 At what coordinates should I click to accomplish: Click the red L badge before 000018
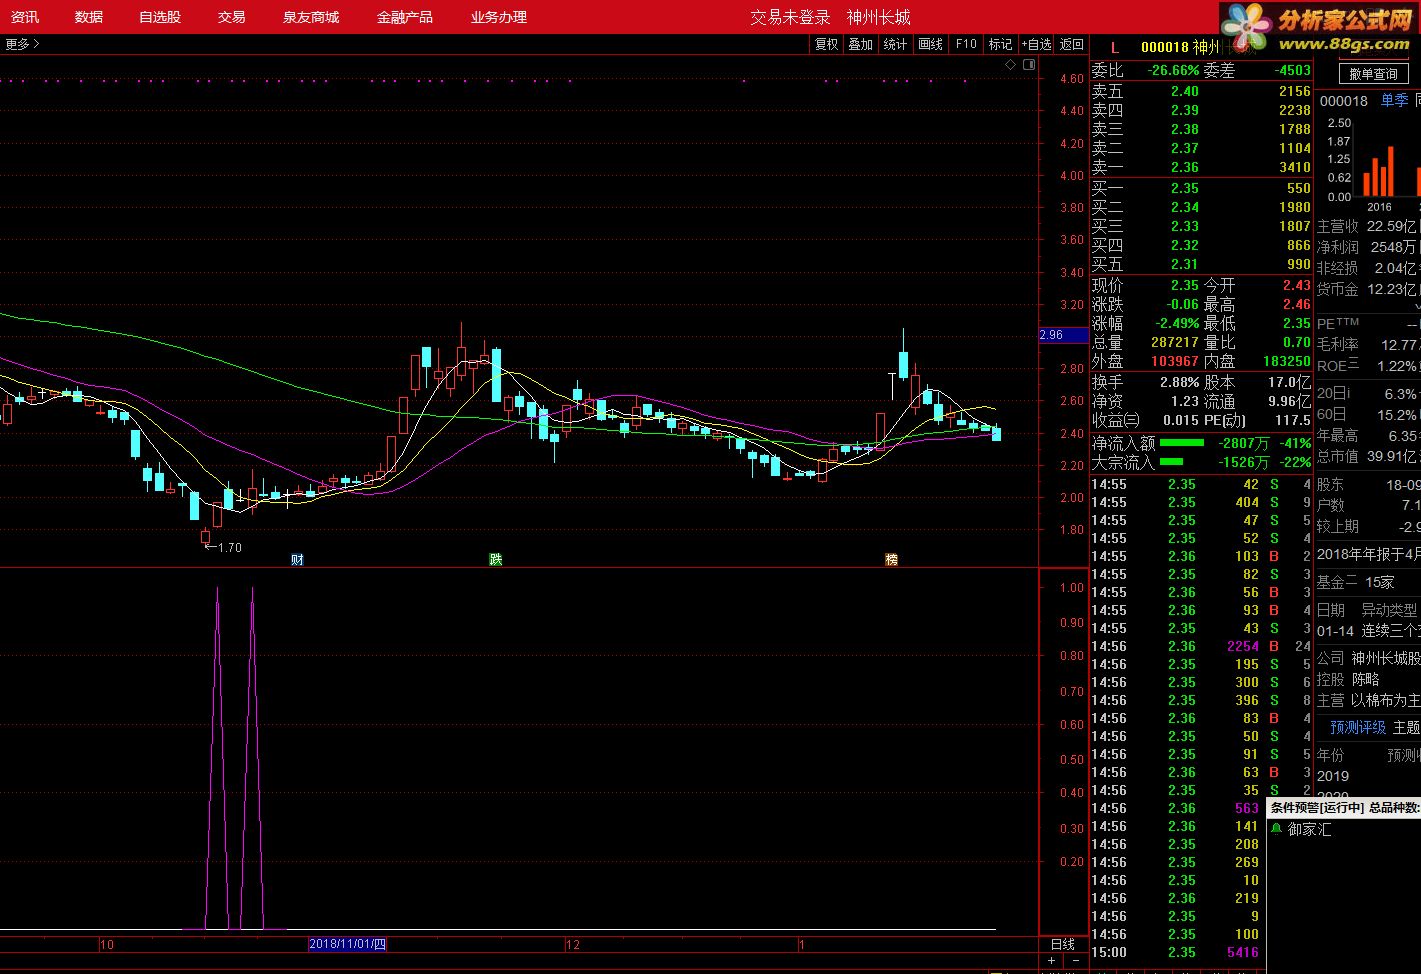[1115, 47]
